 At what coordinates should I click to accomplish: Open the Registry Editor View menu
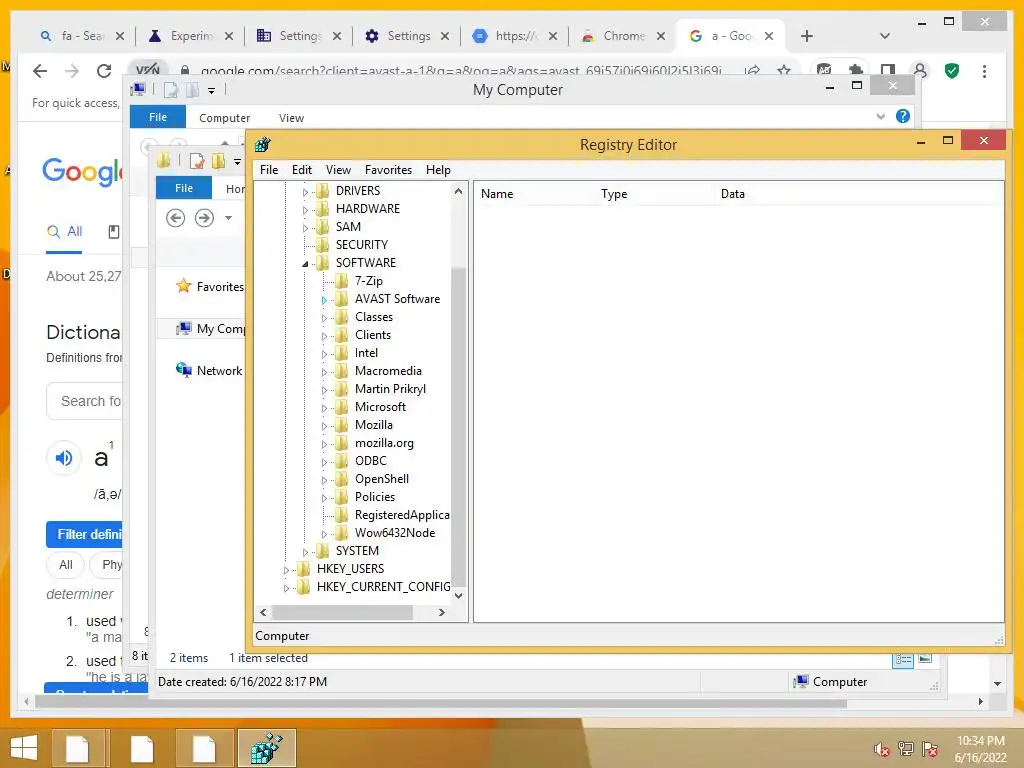(338, 170)
